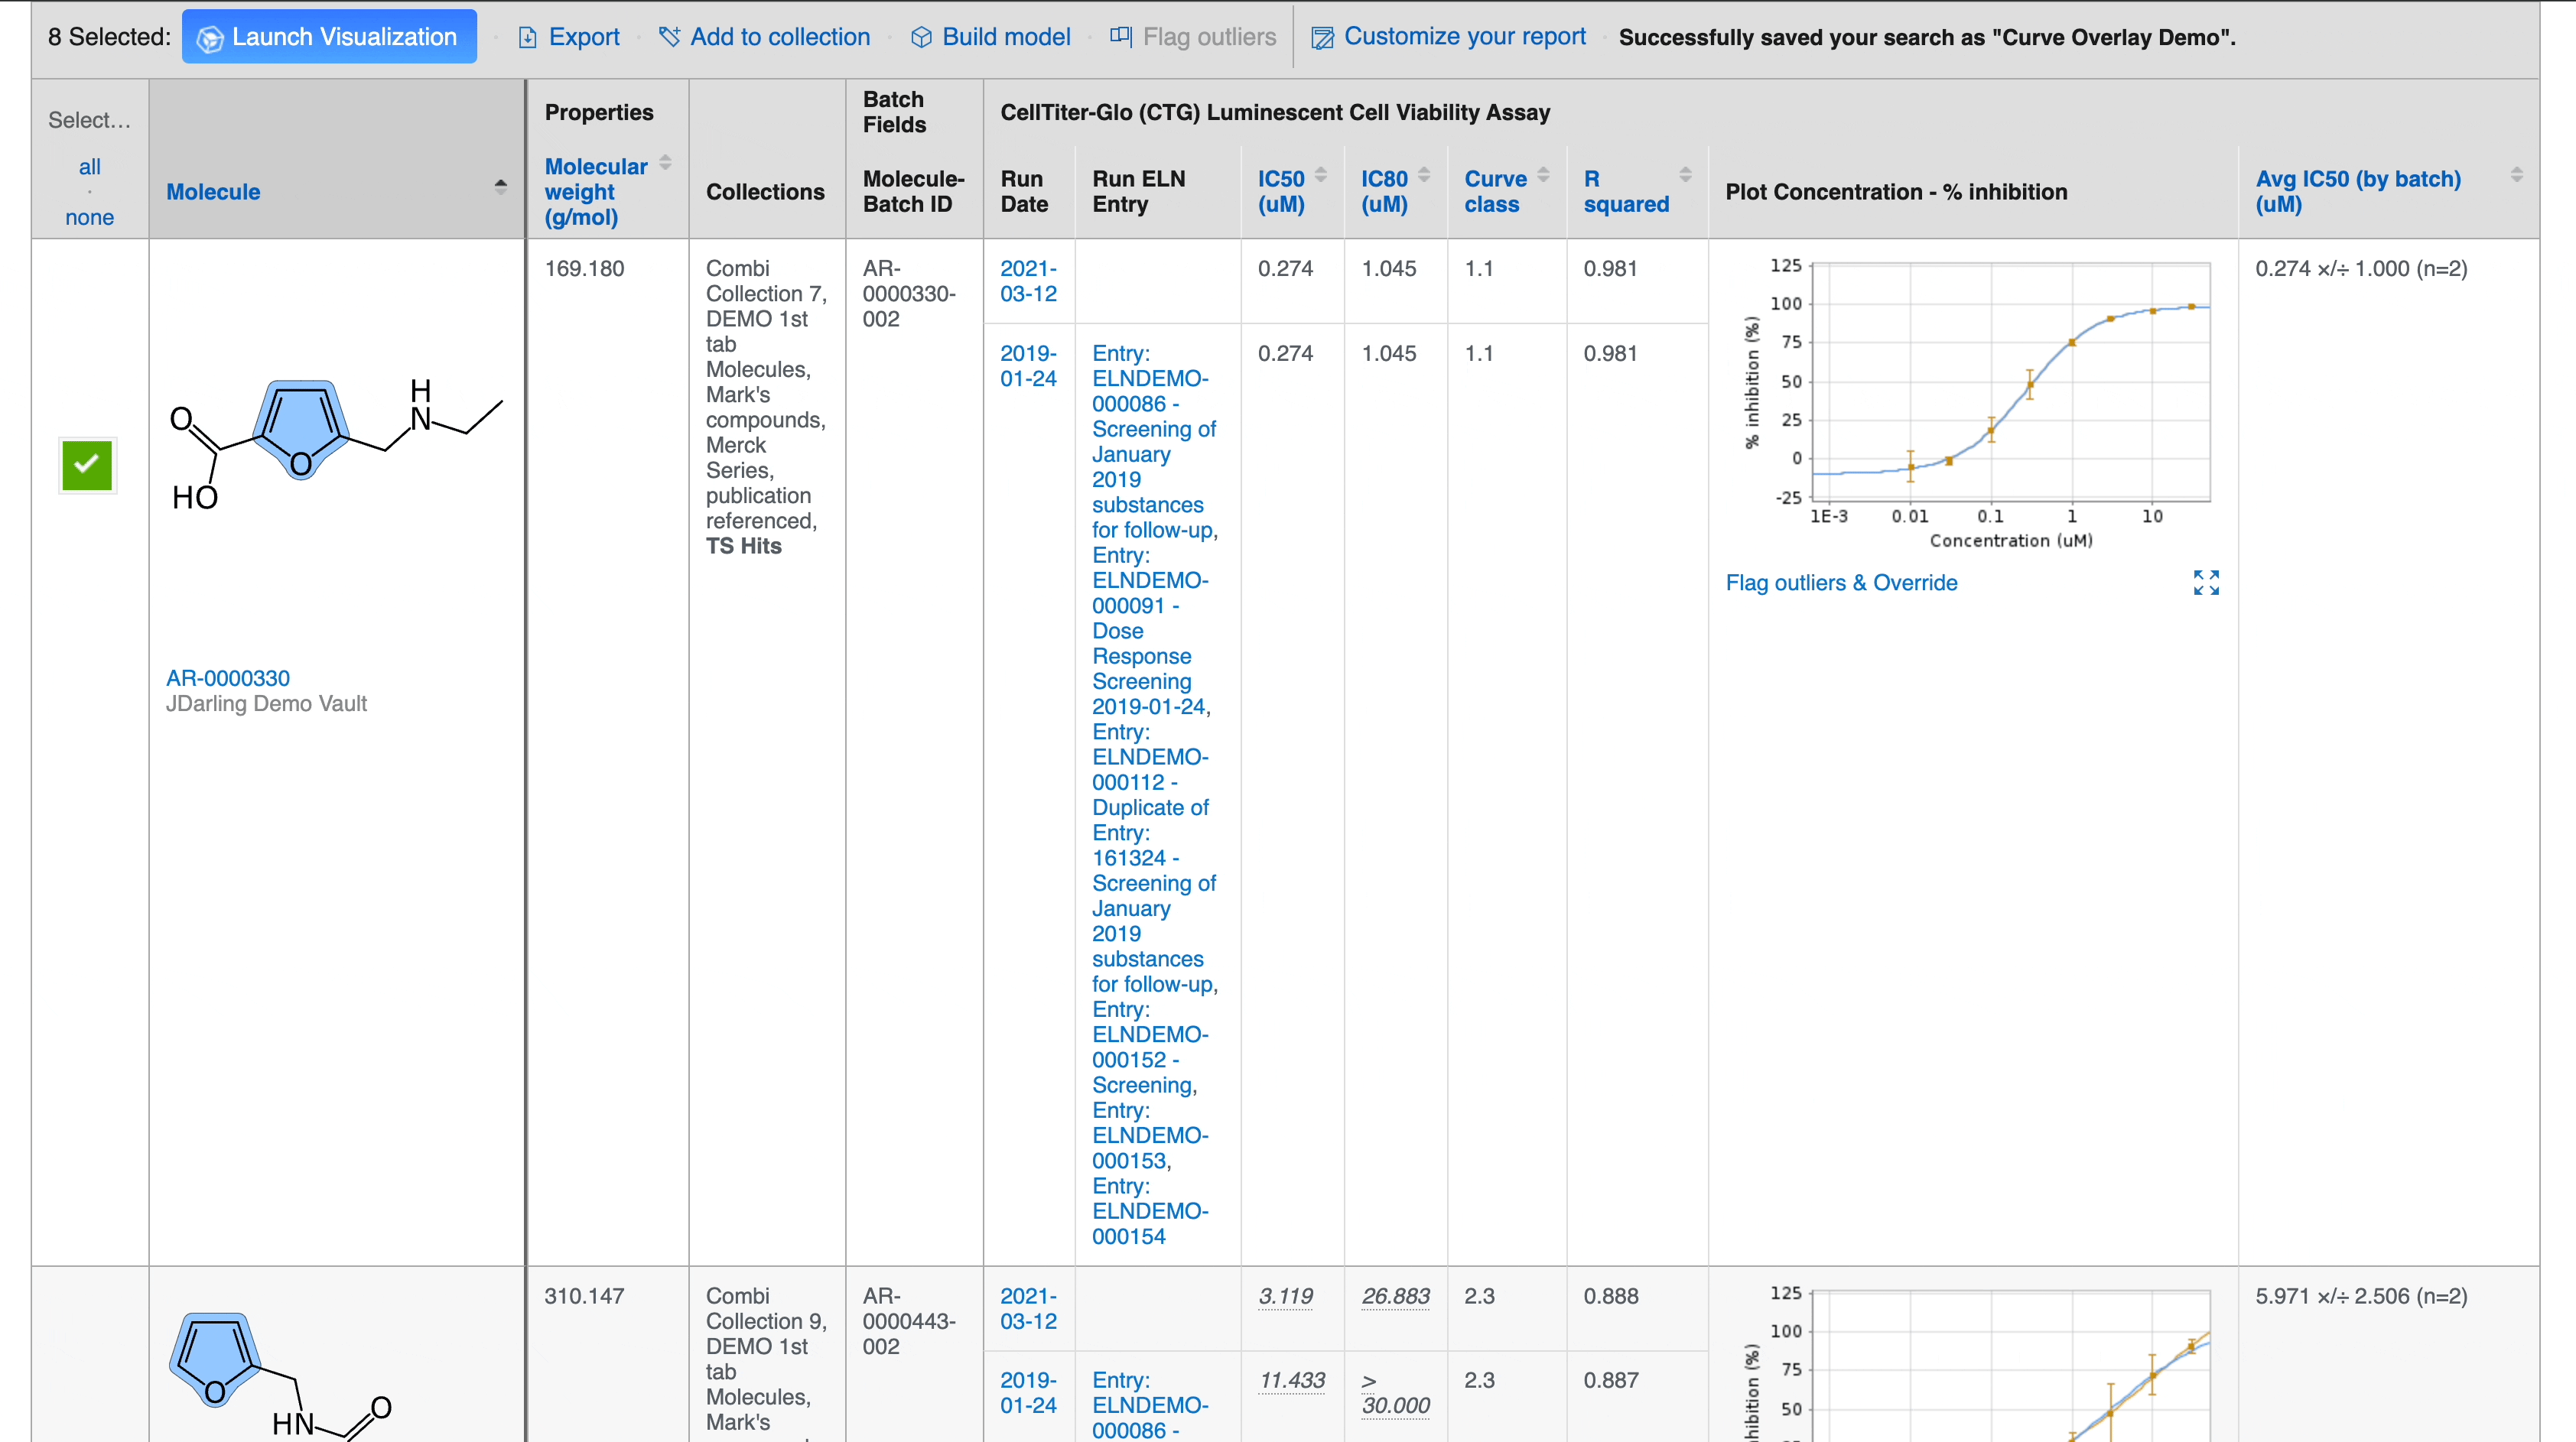Image resolution: width=2576 pixels, height=1442 pixels.
Task: Open run date 2019-01-24 for AR-0000443-002
Action: 1028,1393
